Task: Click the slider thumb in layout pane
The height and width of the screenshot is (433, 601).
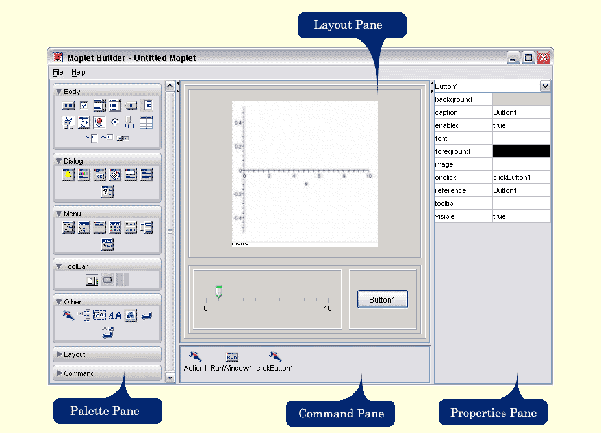Action: pos(218,291)
